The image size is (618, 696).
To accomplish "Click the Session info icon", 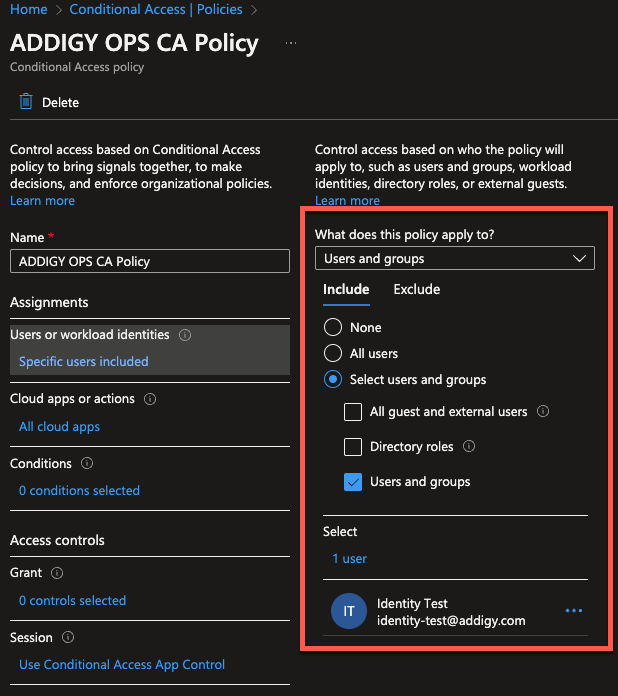I will tap(68, 637).
